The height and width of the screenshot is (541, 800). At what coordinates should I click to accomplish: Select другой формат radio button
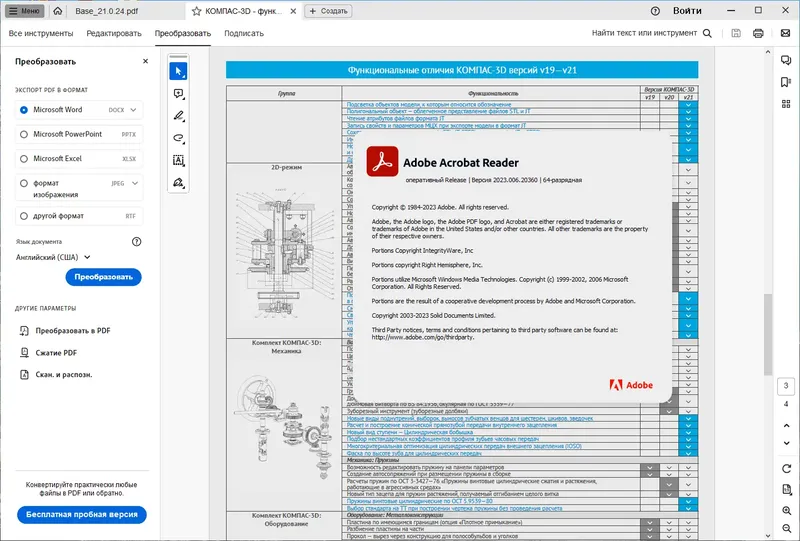[x=24, y=216]
